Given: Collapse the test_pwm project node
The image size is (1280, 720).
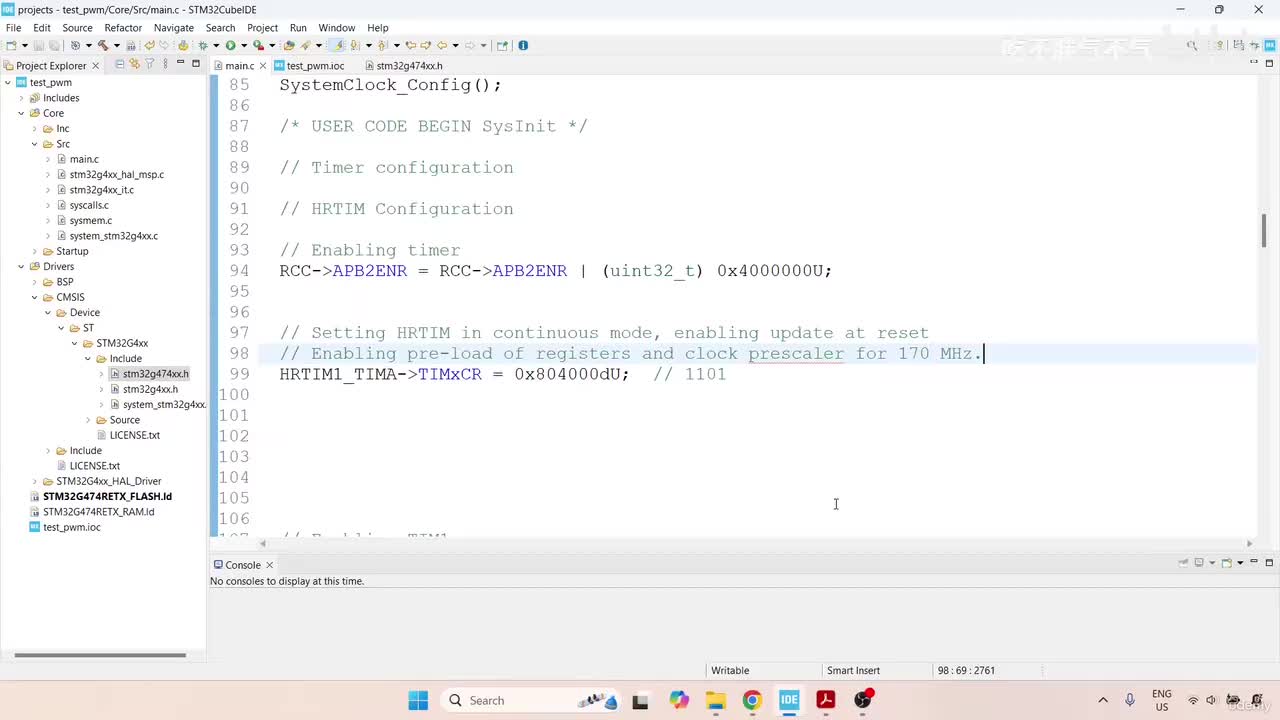Looking at the screenshot, I should [8, 83].
